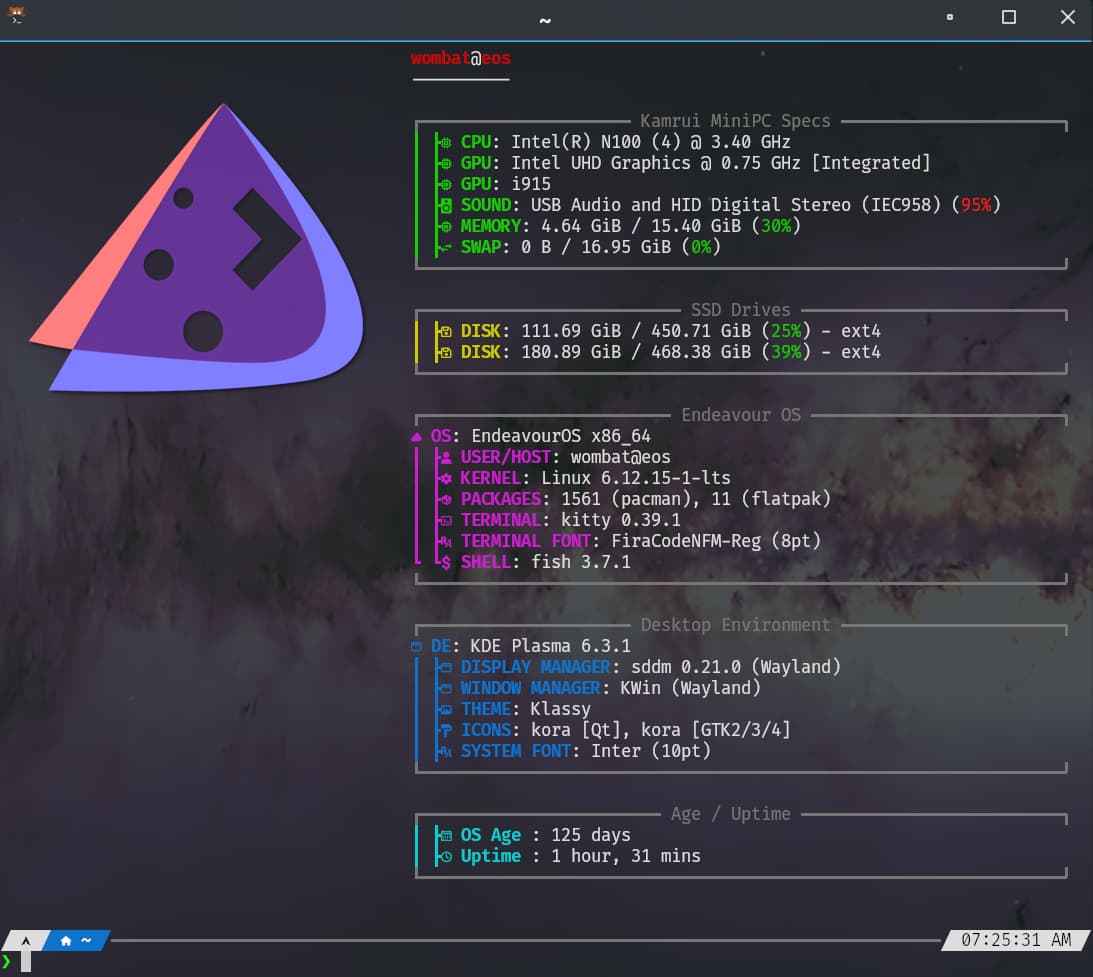This screenshot has height=977, width=1093.
Task: Click 'Intel UHD Graphics @ 0.75 GHz [Integrated]'
Action: click(x=721, y=163)
